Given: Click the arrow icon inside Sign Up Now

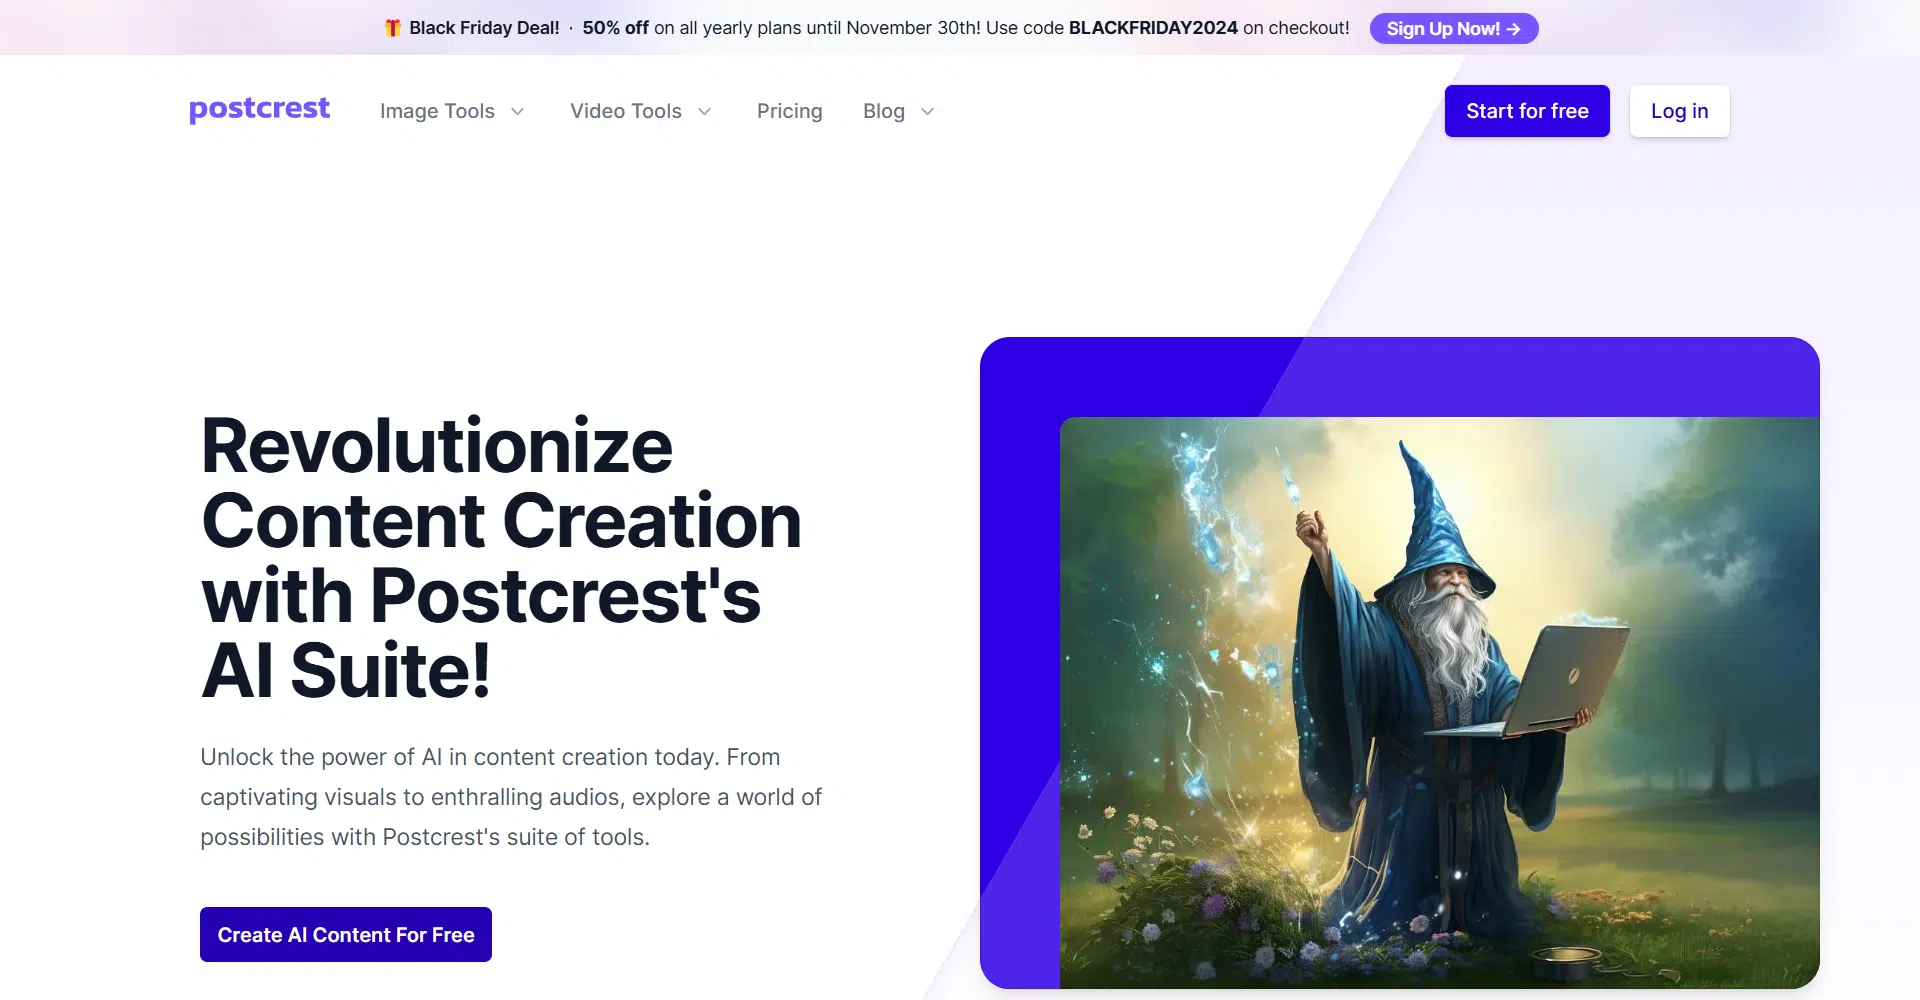Looking at the screenshot, I should pos(1514,29).
